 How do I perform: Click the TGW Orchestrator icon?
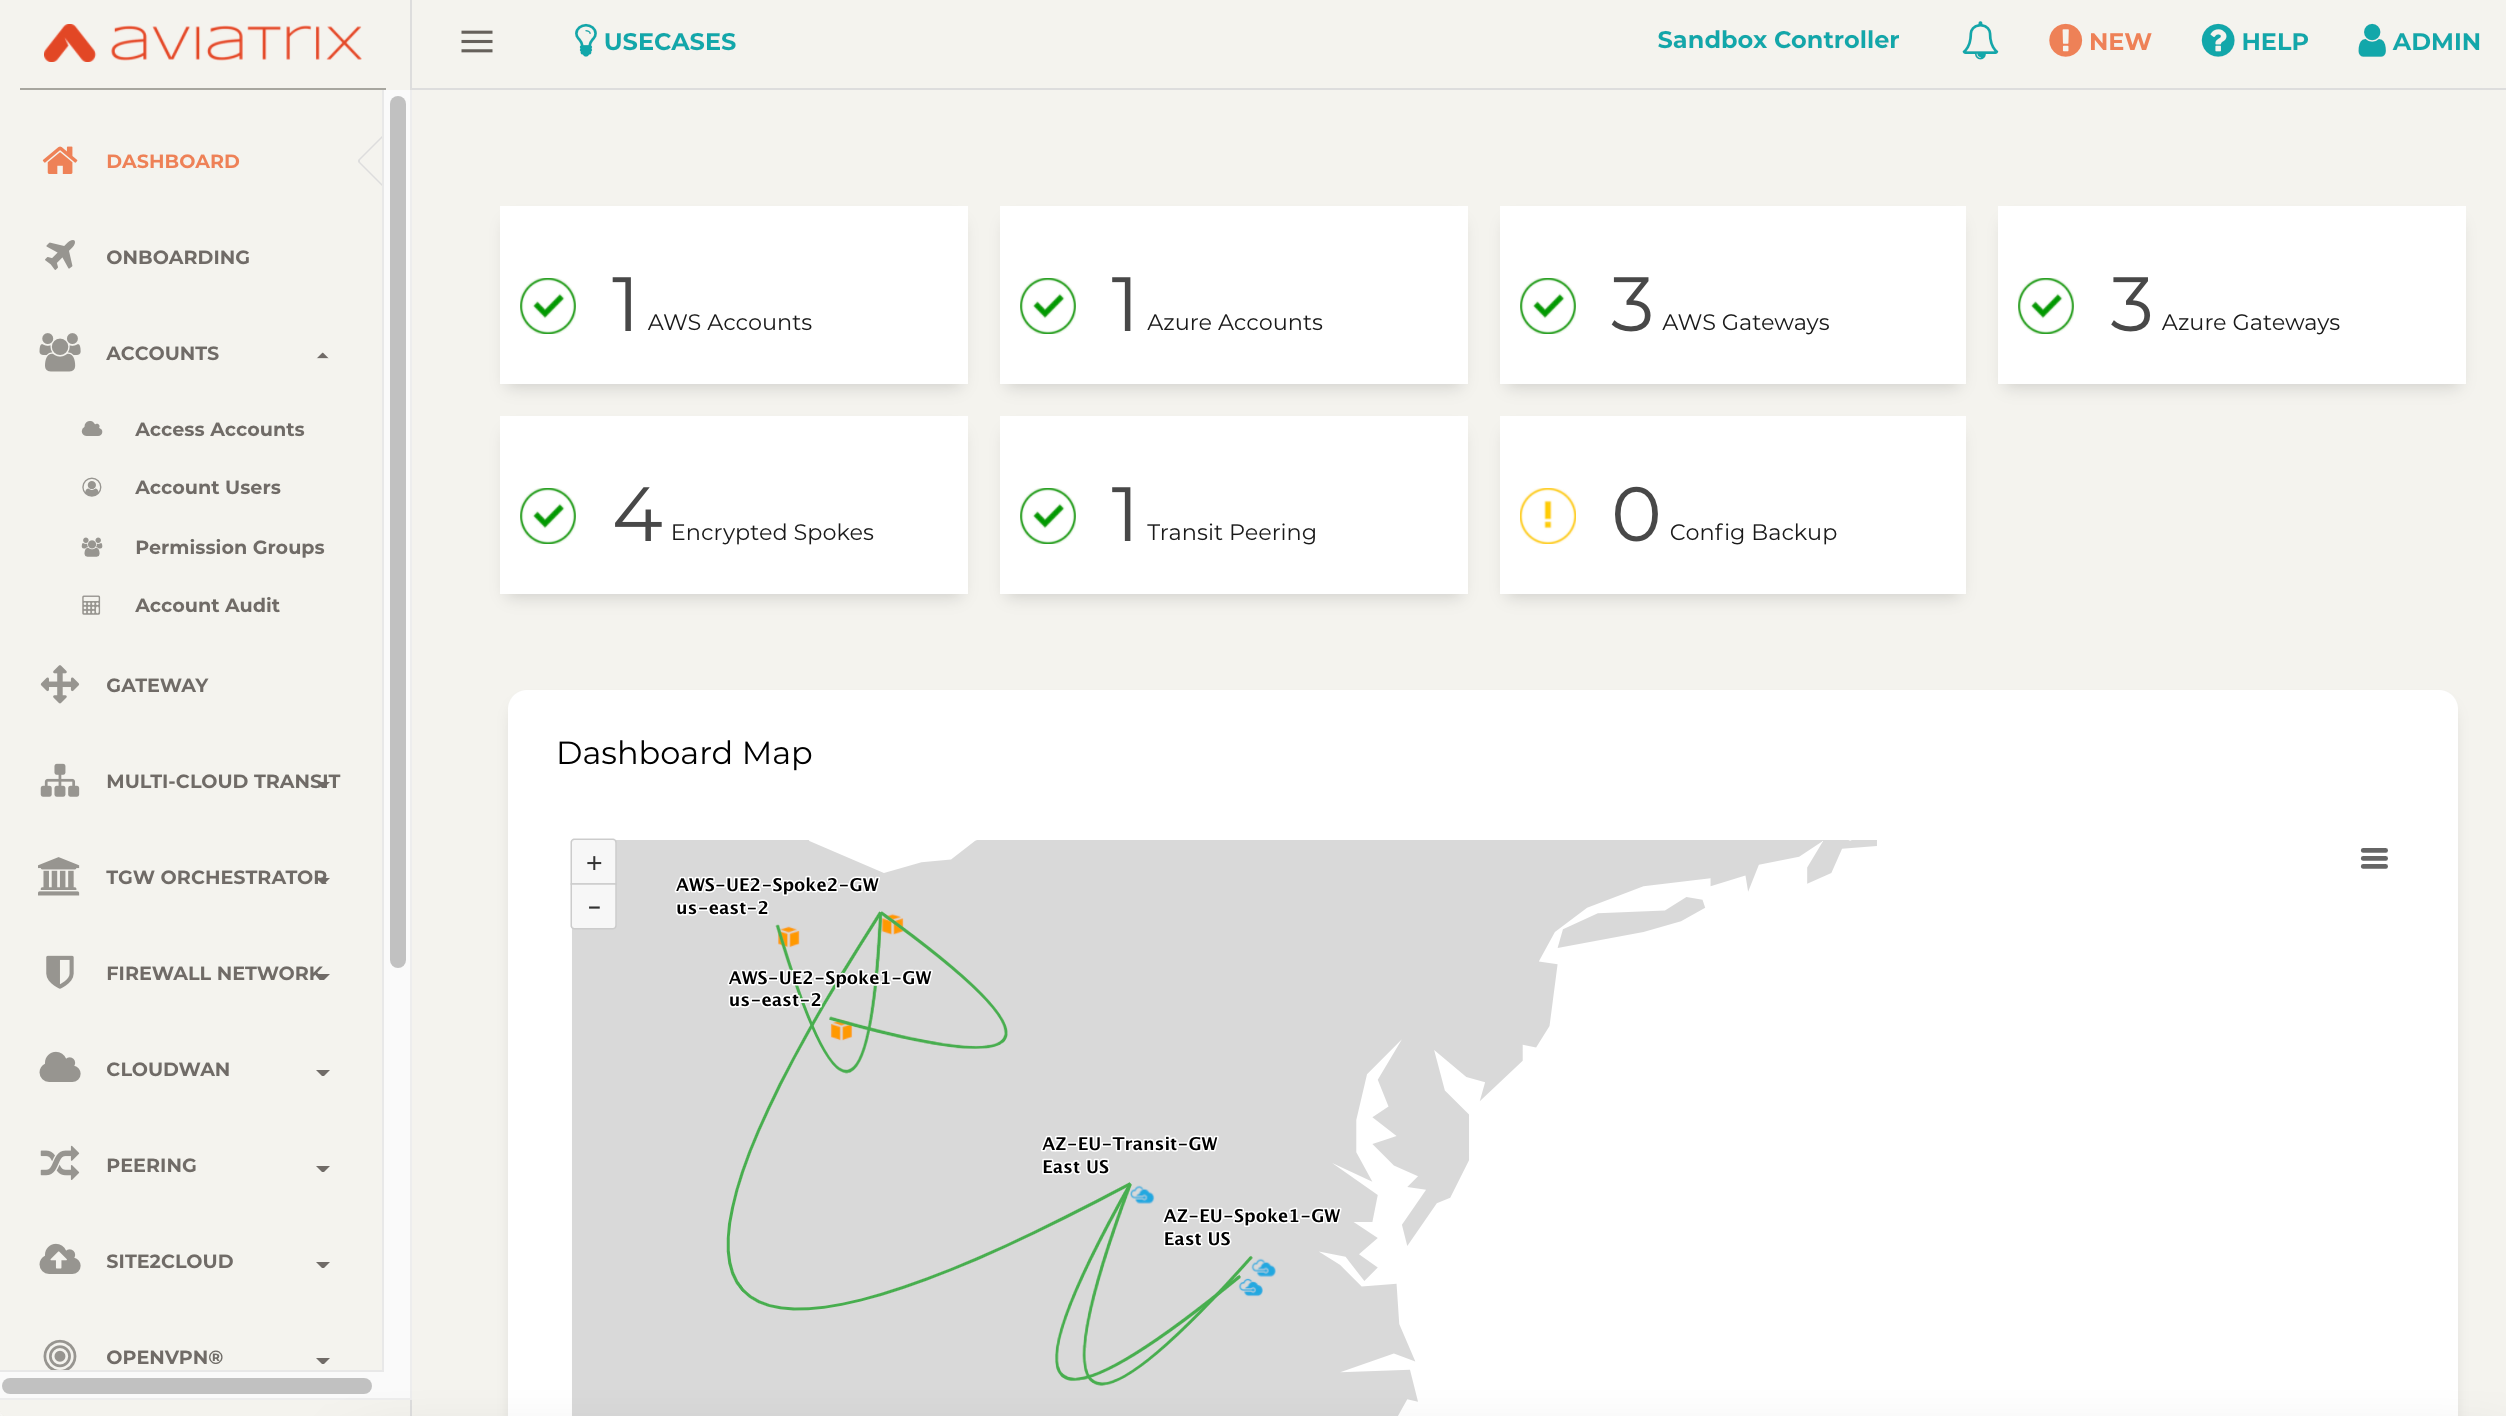(59, 877)
